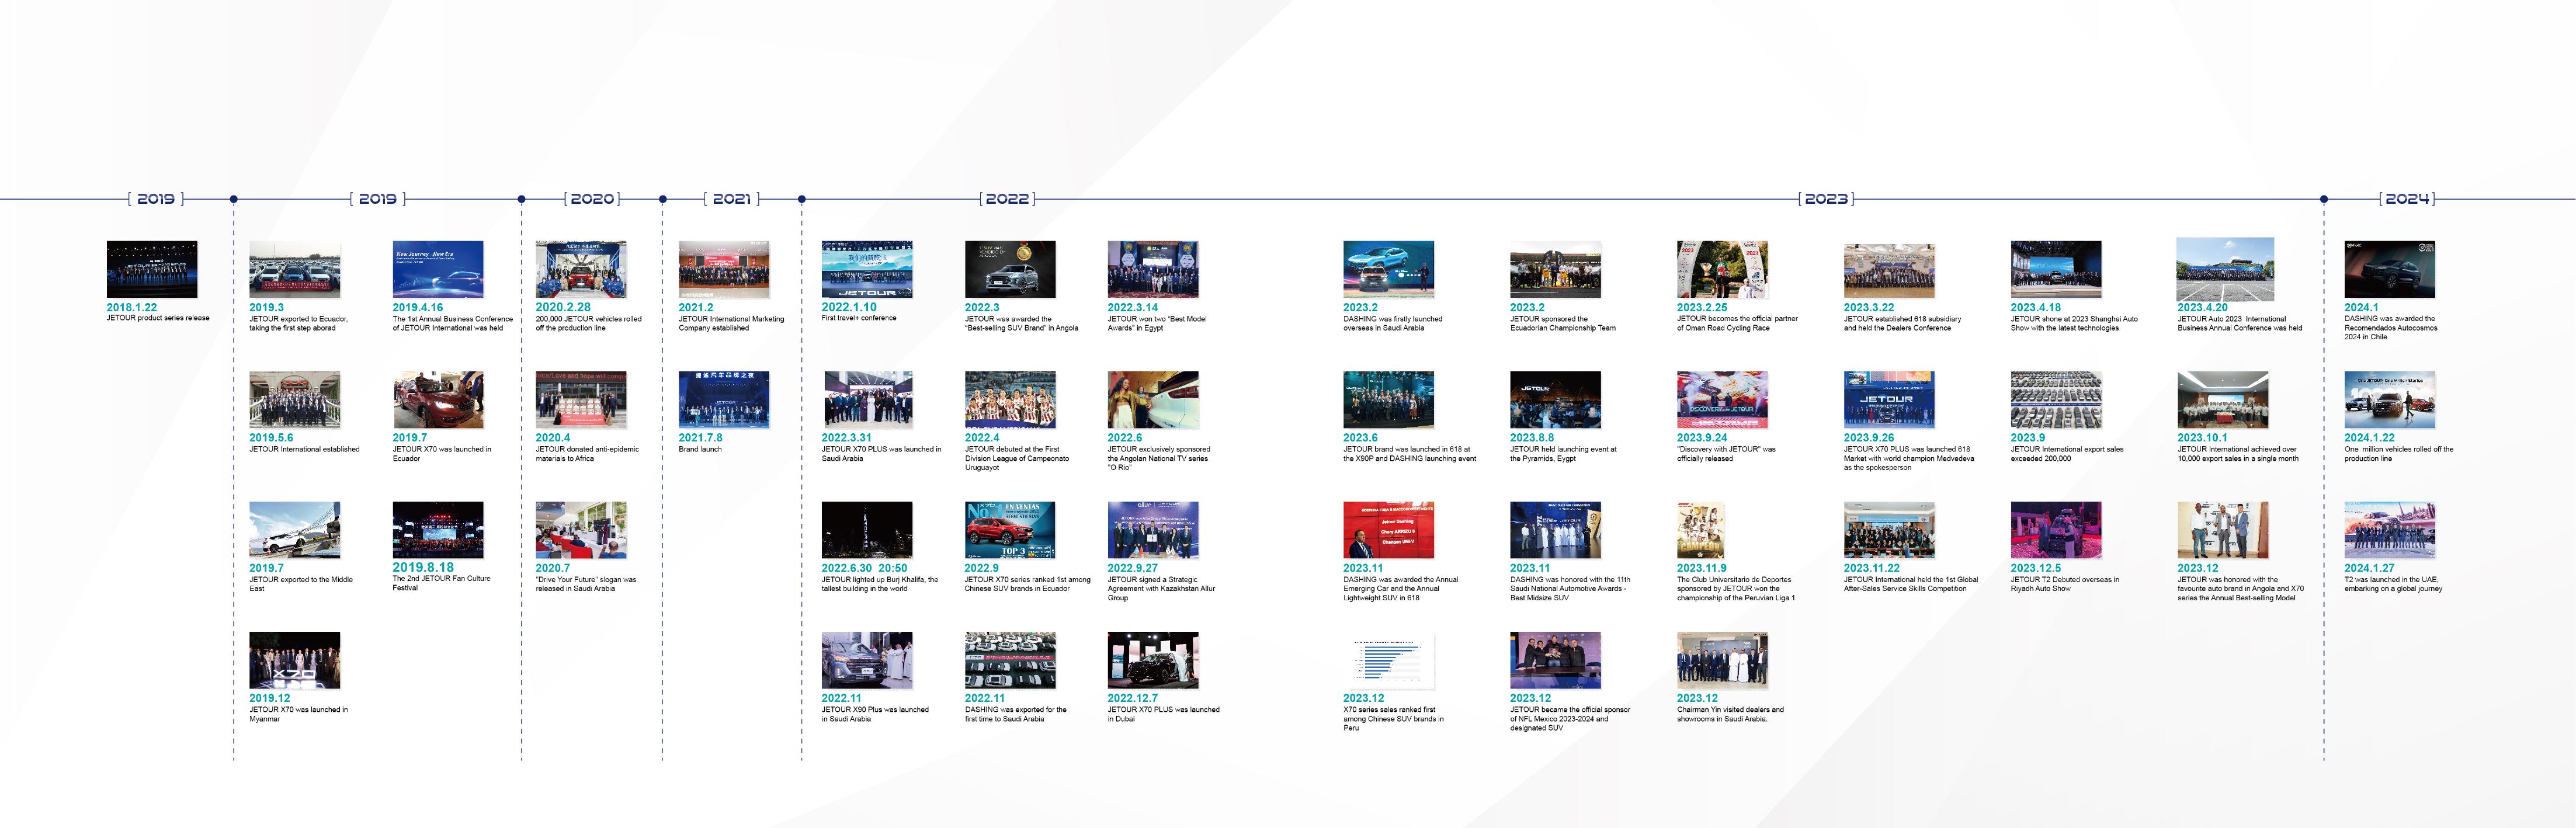Click the 2021 year label on timeline
Screen dimensions: 2576x828
pyautogui.click(x=732, y=199)
